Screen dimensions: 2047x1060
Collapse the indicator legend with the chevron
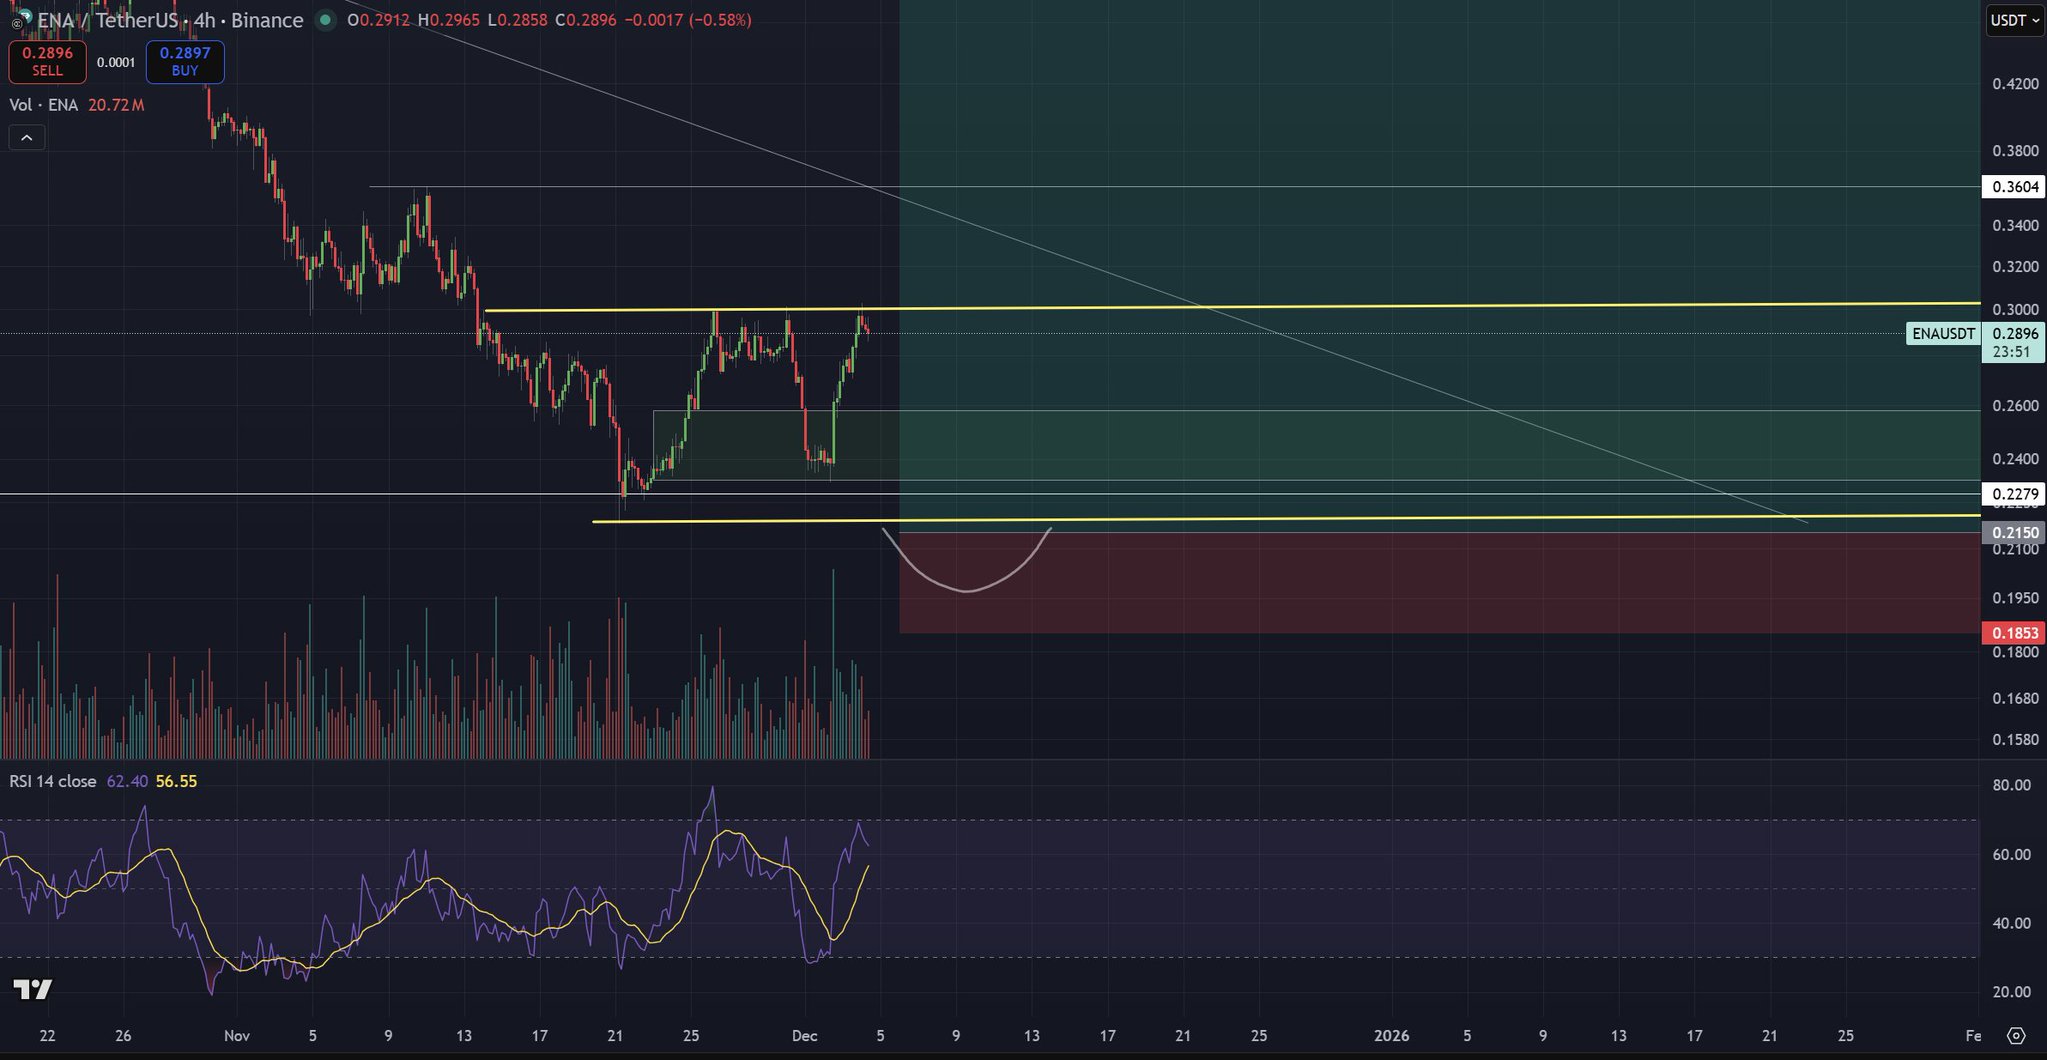27,138
